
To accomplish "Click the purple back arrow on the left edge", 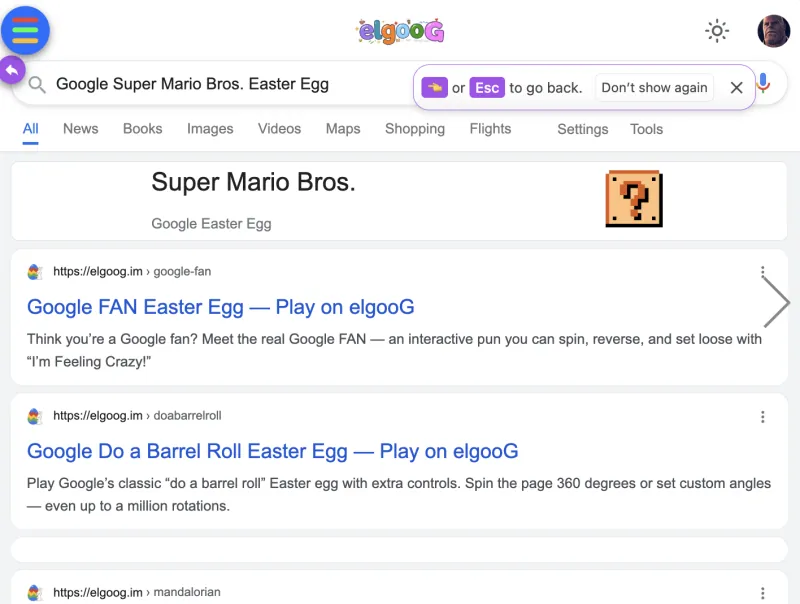I will click(10, 70).
